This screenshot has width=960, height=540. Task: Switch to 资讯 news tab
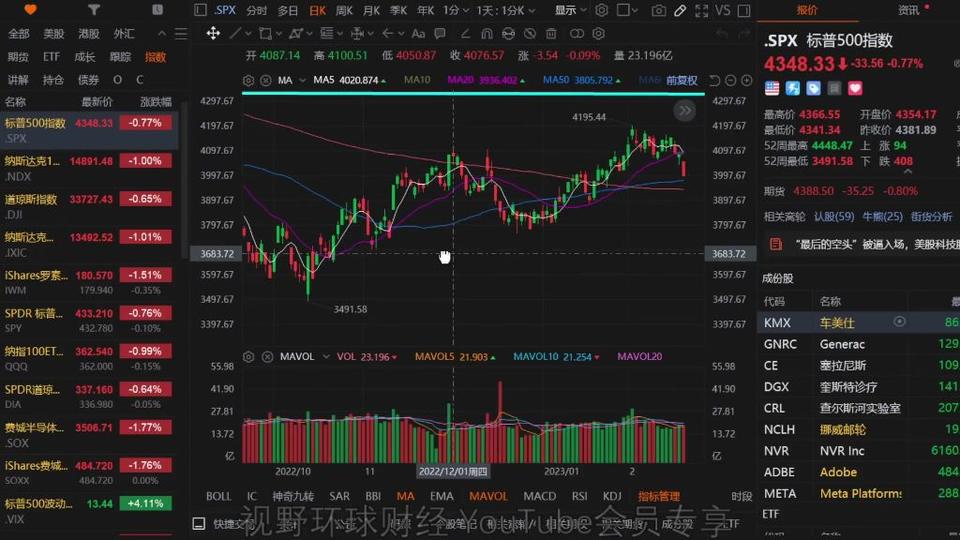(x=909, y=10)
